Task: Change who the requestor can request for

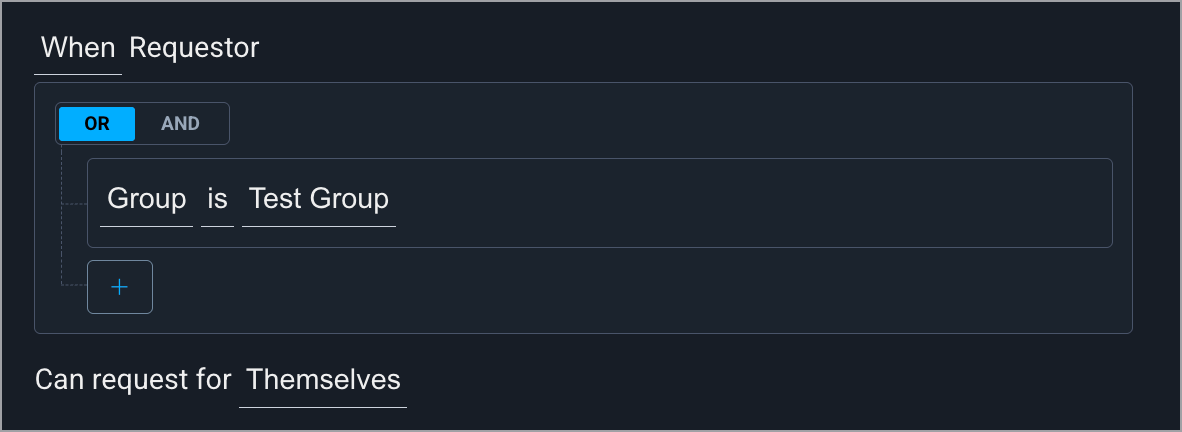Action: click(323, 380)
